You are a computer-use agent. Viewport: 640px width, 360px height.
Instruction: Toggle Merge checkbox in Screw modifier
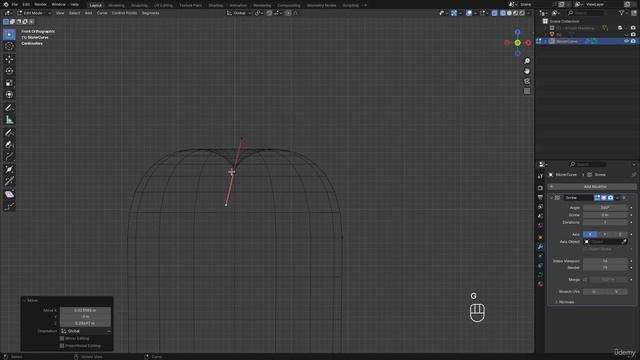585,280
